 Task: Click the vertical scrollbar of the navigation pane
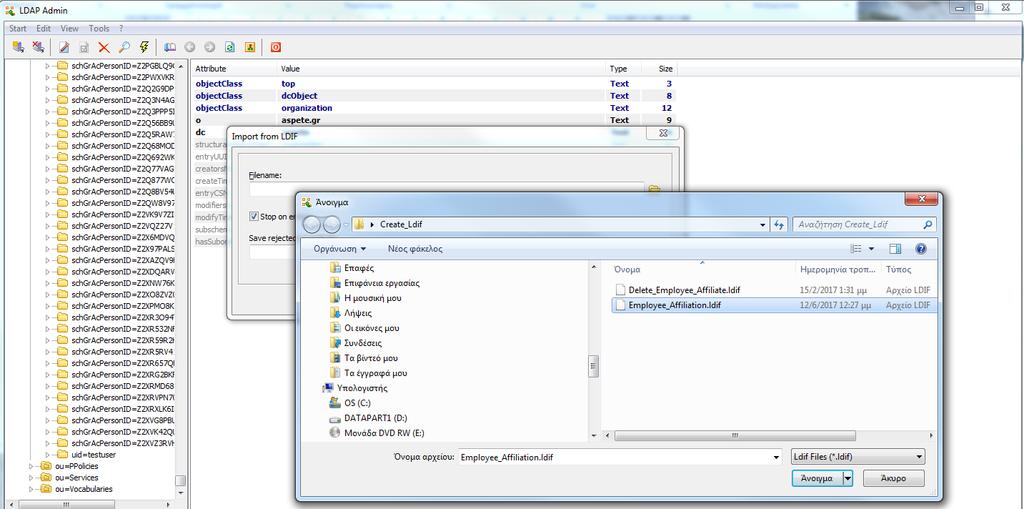tap(594, 365)
